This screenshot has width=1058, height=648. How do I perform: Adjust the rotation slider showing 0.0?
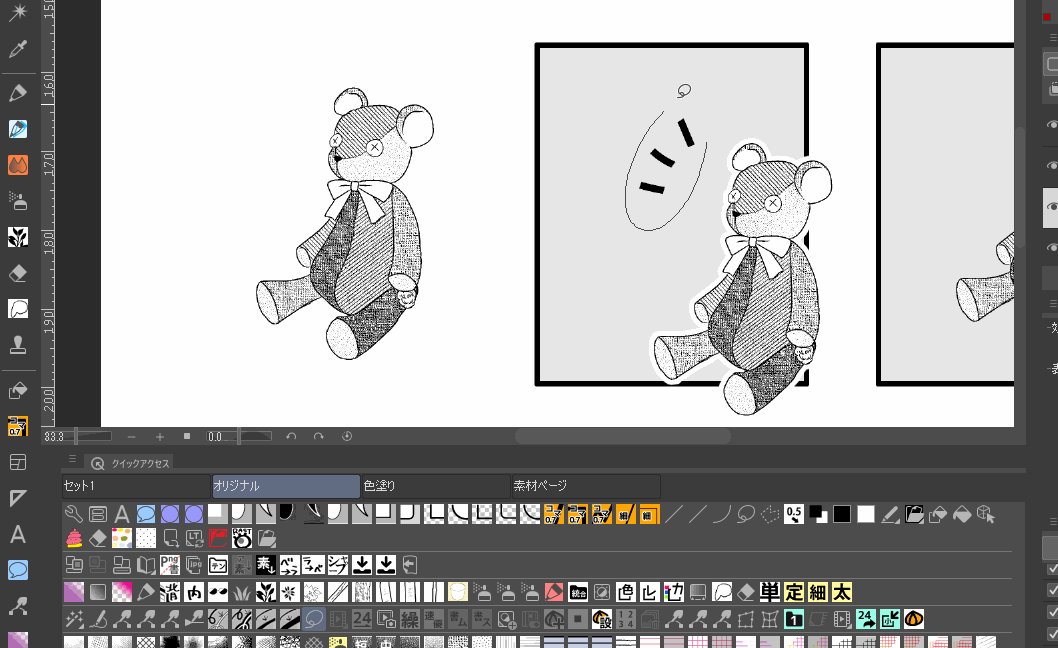tap(239, 437)
